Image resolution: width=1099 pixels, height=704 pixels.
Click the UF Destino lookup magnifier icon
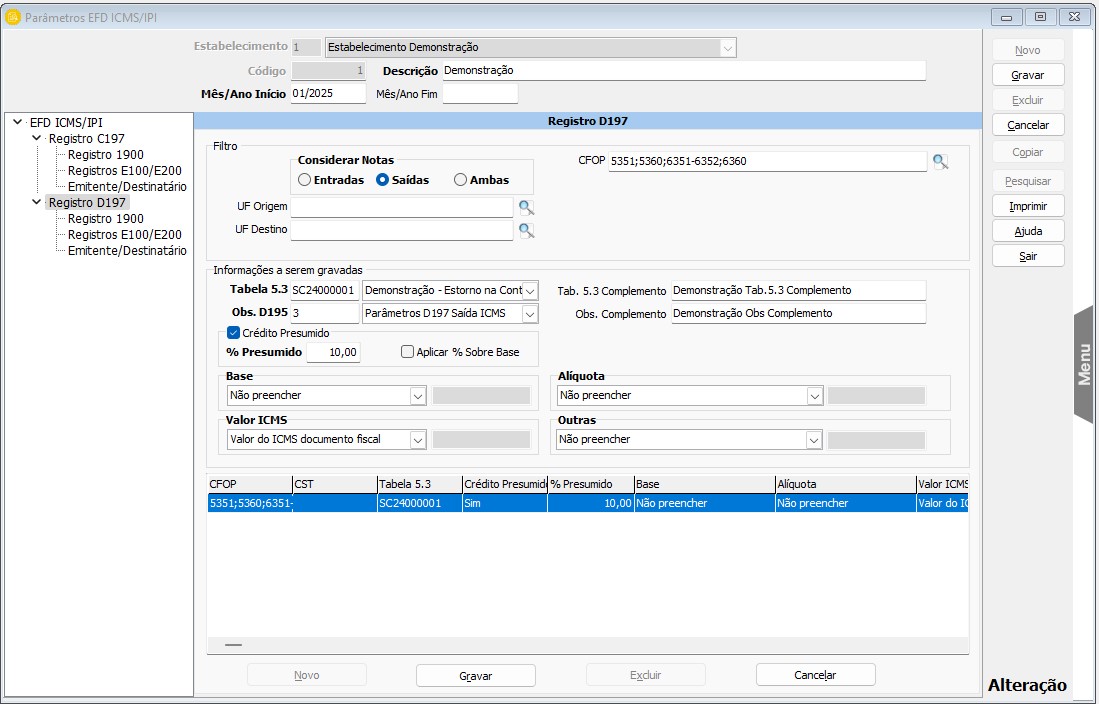click(526, 231)
